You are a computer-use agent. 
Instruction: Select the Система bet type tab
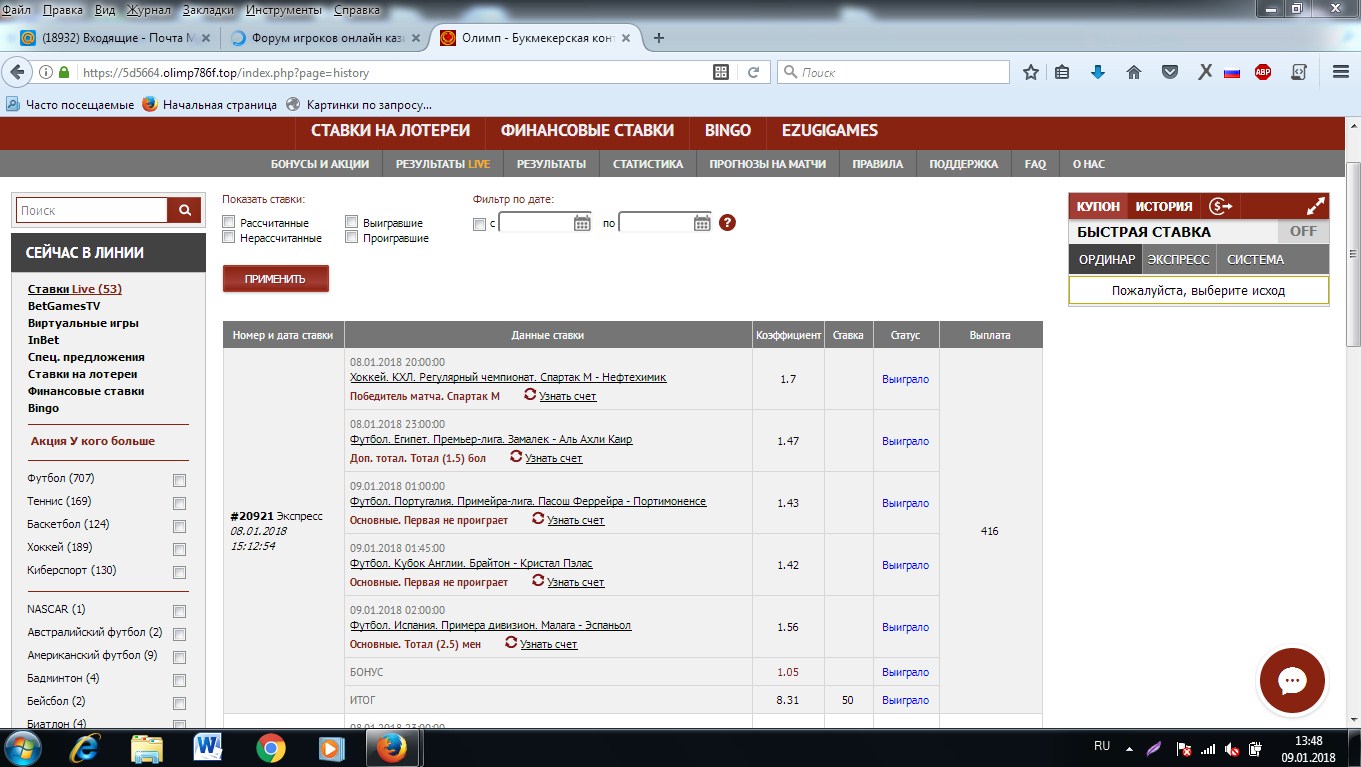click(x=1255, y=259)
